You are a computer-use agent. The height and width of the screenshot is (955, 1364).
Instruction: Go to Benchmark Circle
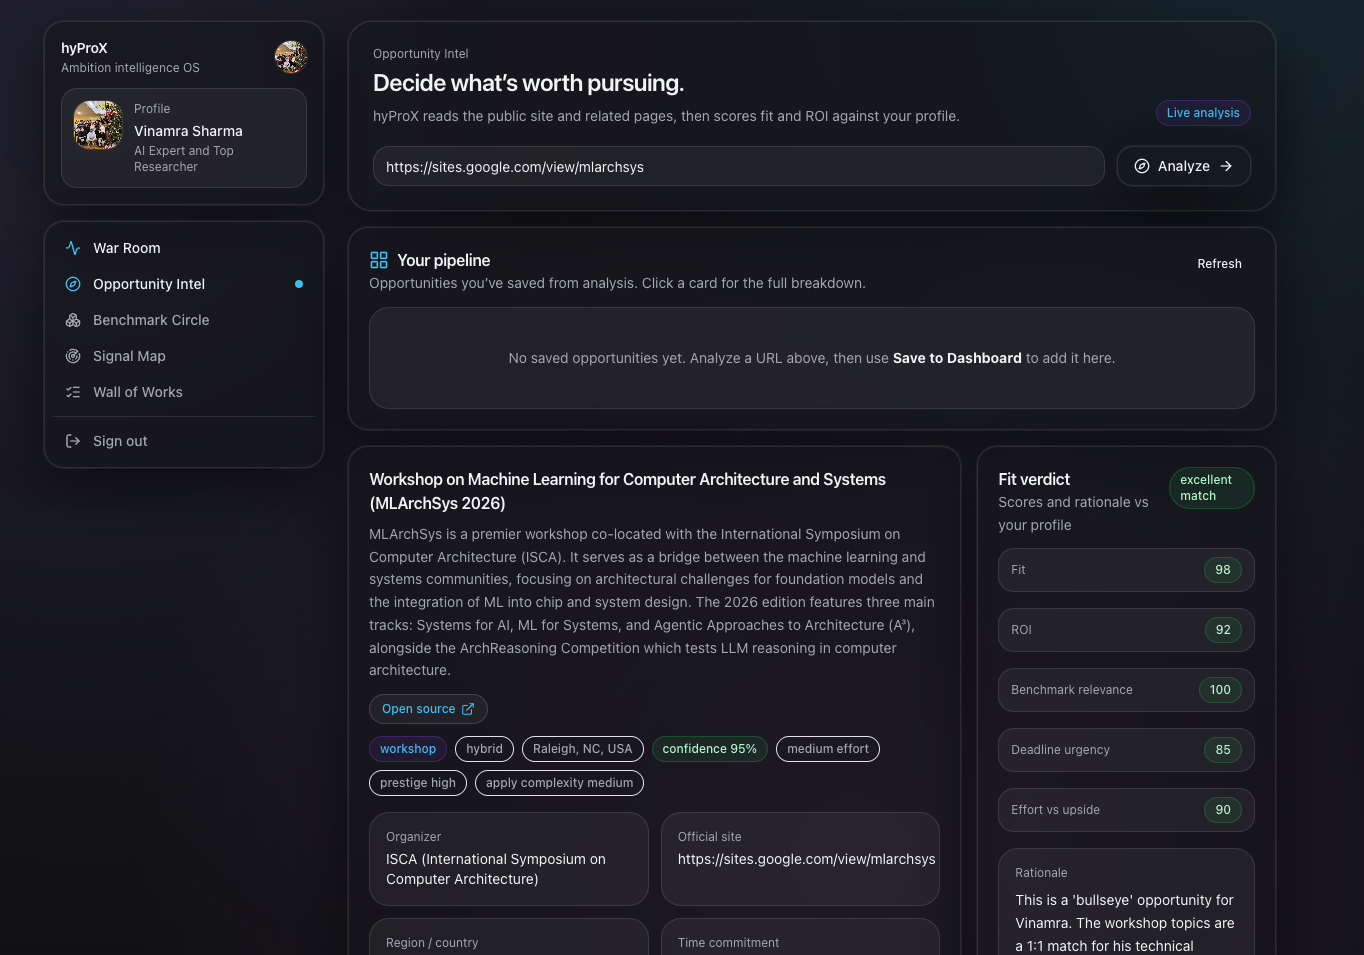[x=184, y=320]
